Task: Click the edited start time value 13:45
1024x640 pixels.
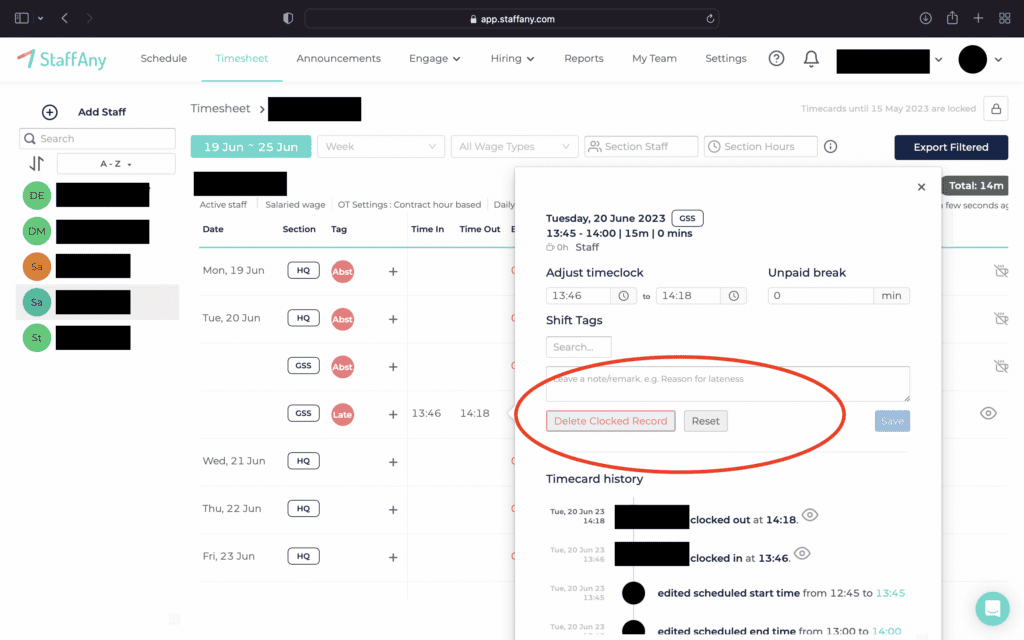Action: [x=890, y=593]
